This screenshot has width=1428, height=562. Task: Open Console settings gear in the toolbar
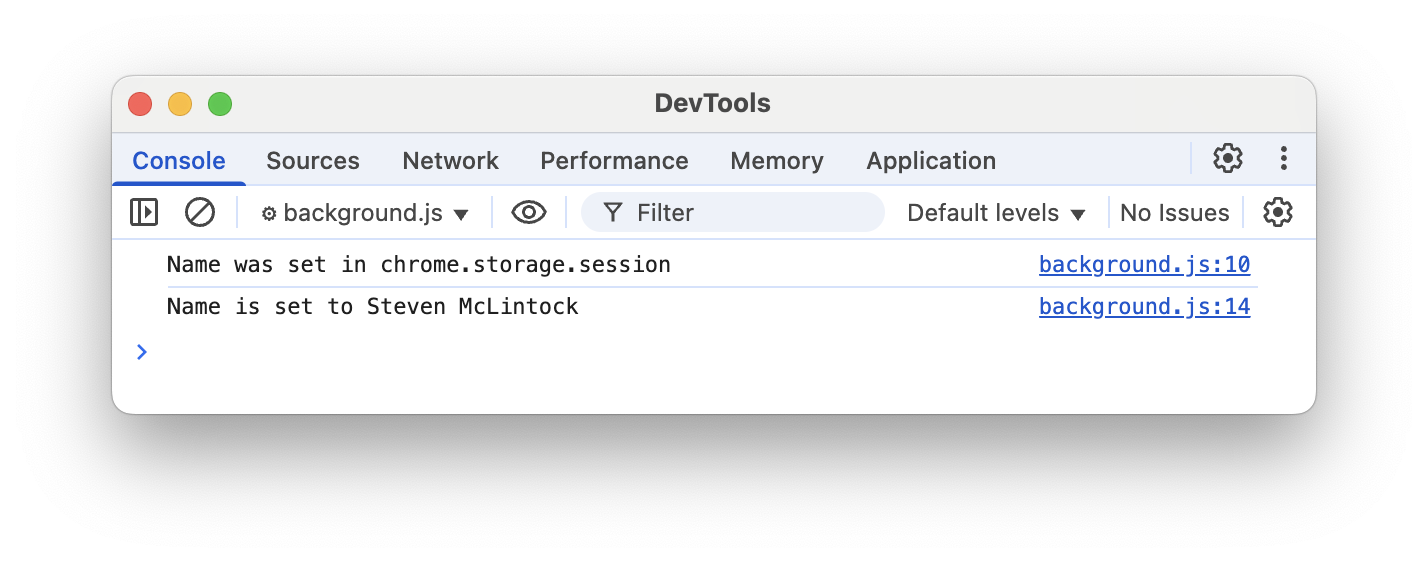[1277, 212]
